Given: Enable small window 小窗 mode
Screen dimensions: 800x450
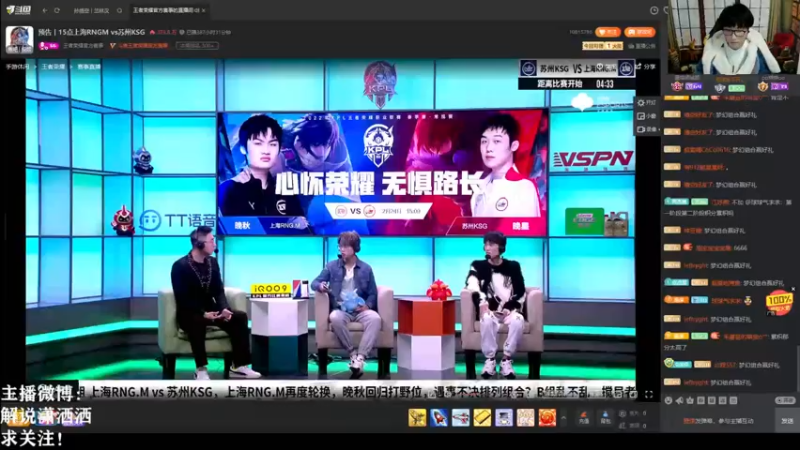Looking at the screenshot, I should point(646,116).
